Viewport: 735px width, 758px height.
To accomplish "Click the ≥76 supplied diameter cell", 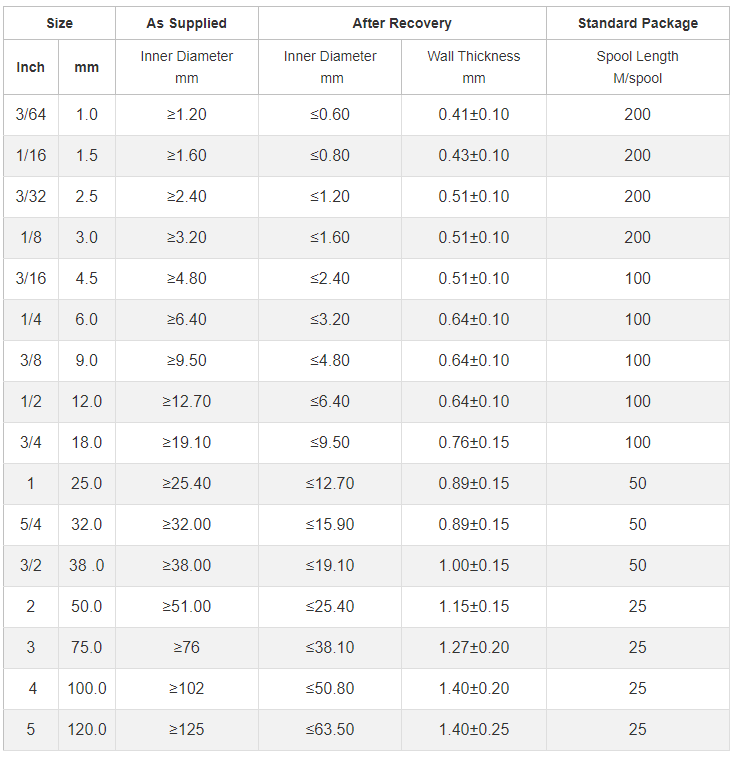I will click(186, 648).
